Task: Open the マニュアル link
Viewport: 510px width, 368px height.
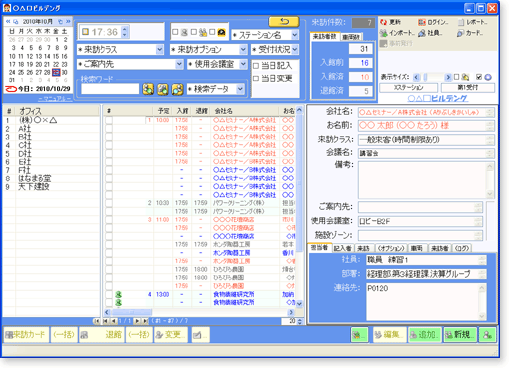Action: pyautogui.click(x=55, y=99)
